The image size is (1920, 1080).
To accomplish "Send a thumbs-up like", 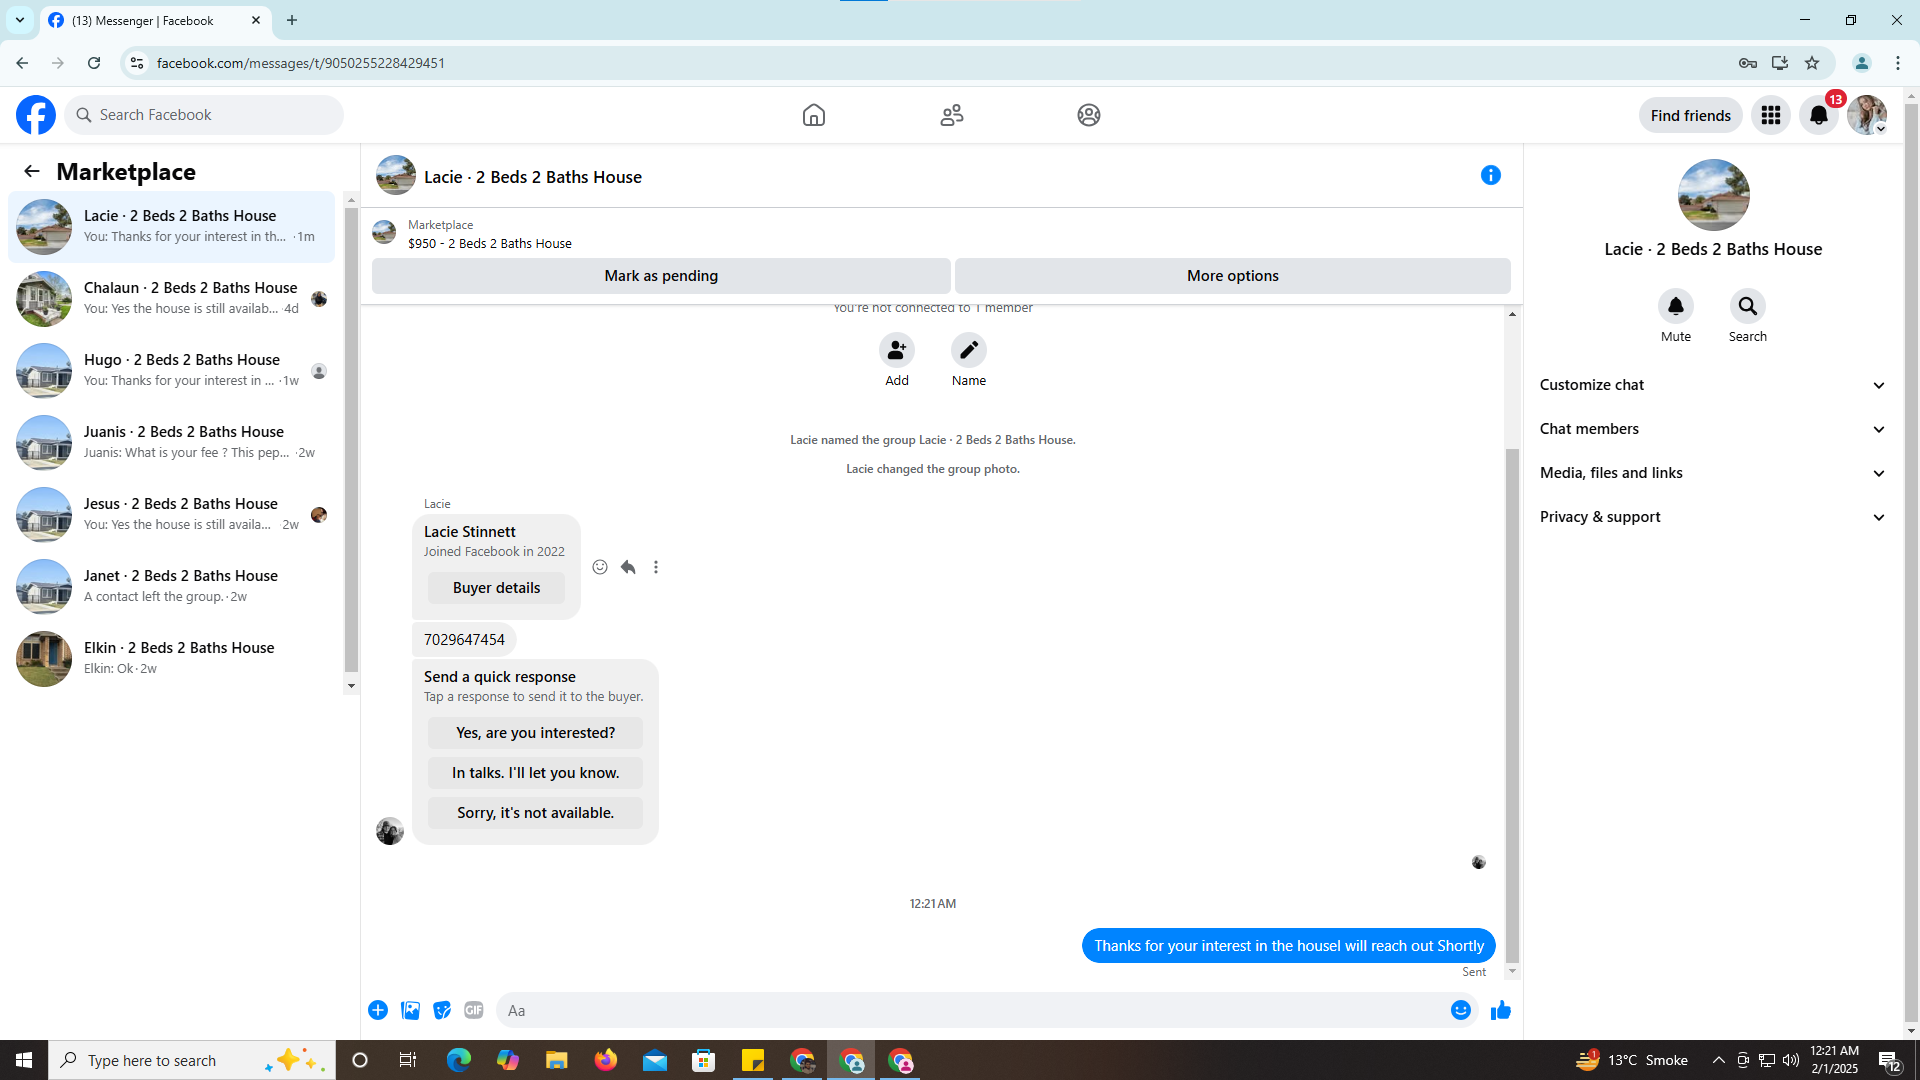I will tap(1501, 1010).
